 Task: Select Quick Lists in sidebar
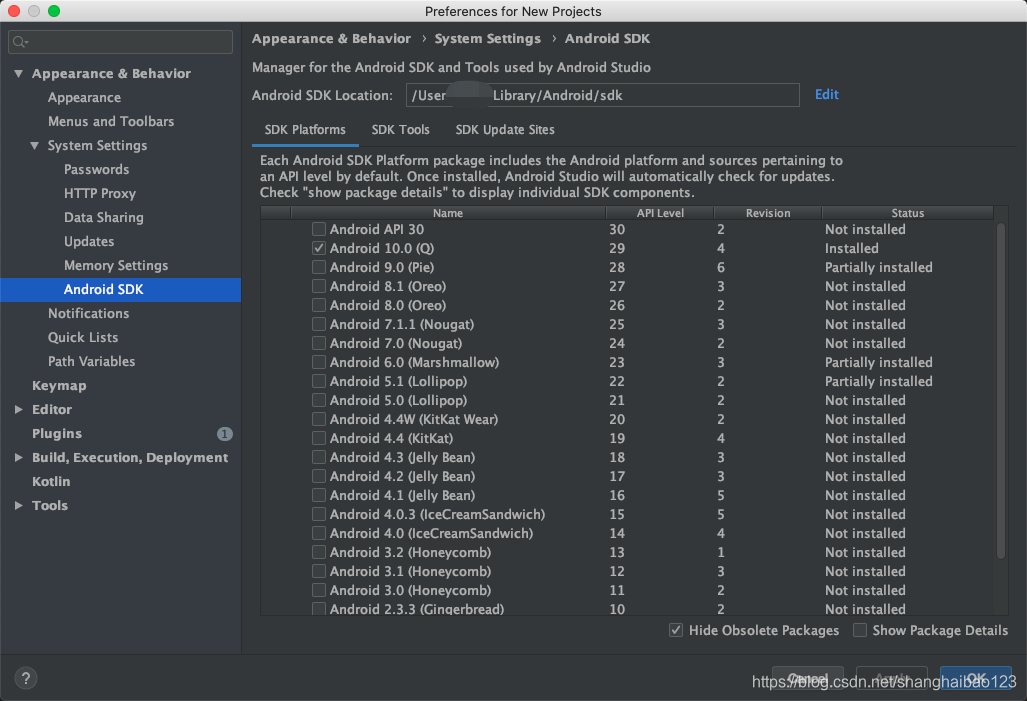click(83, 337)
